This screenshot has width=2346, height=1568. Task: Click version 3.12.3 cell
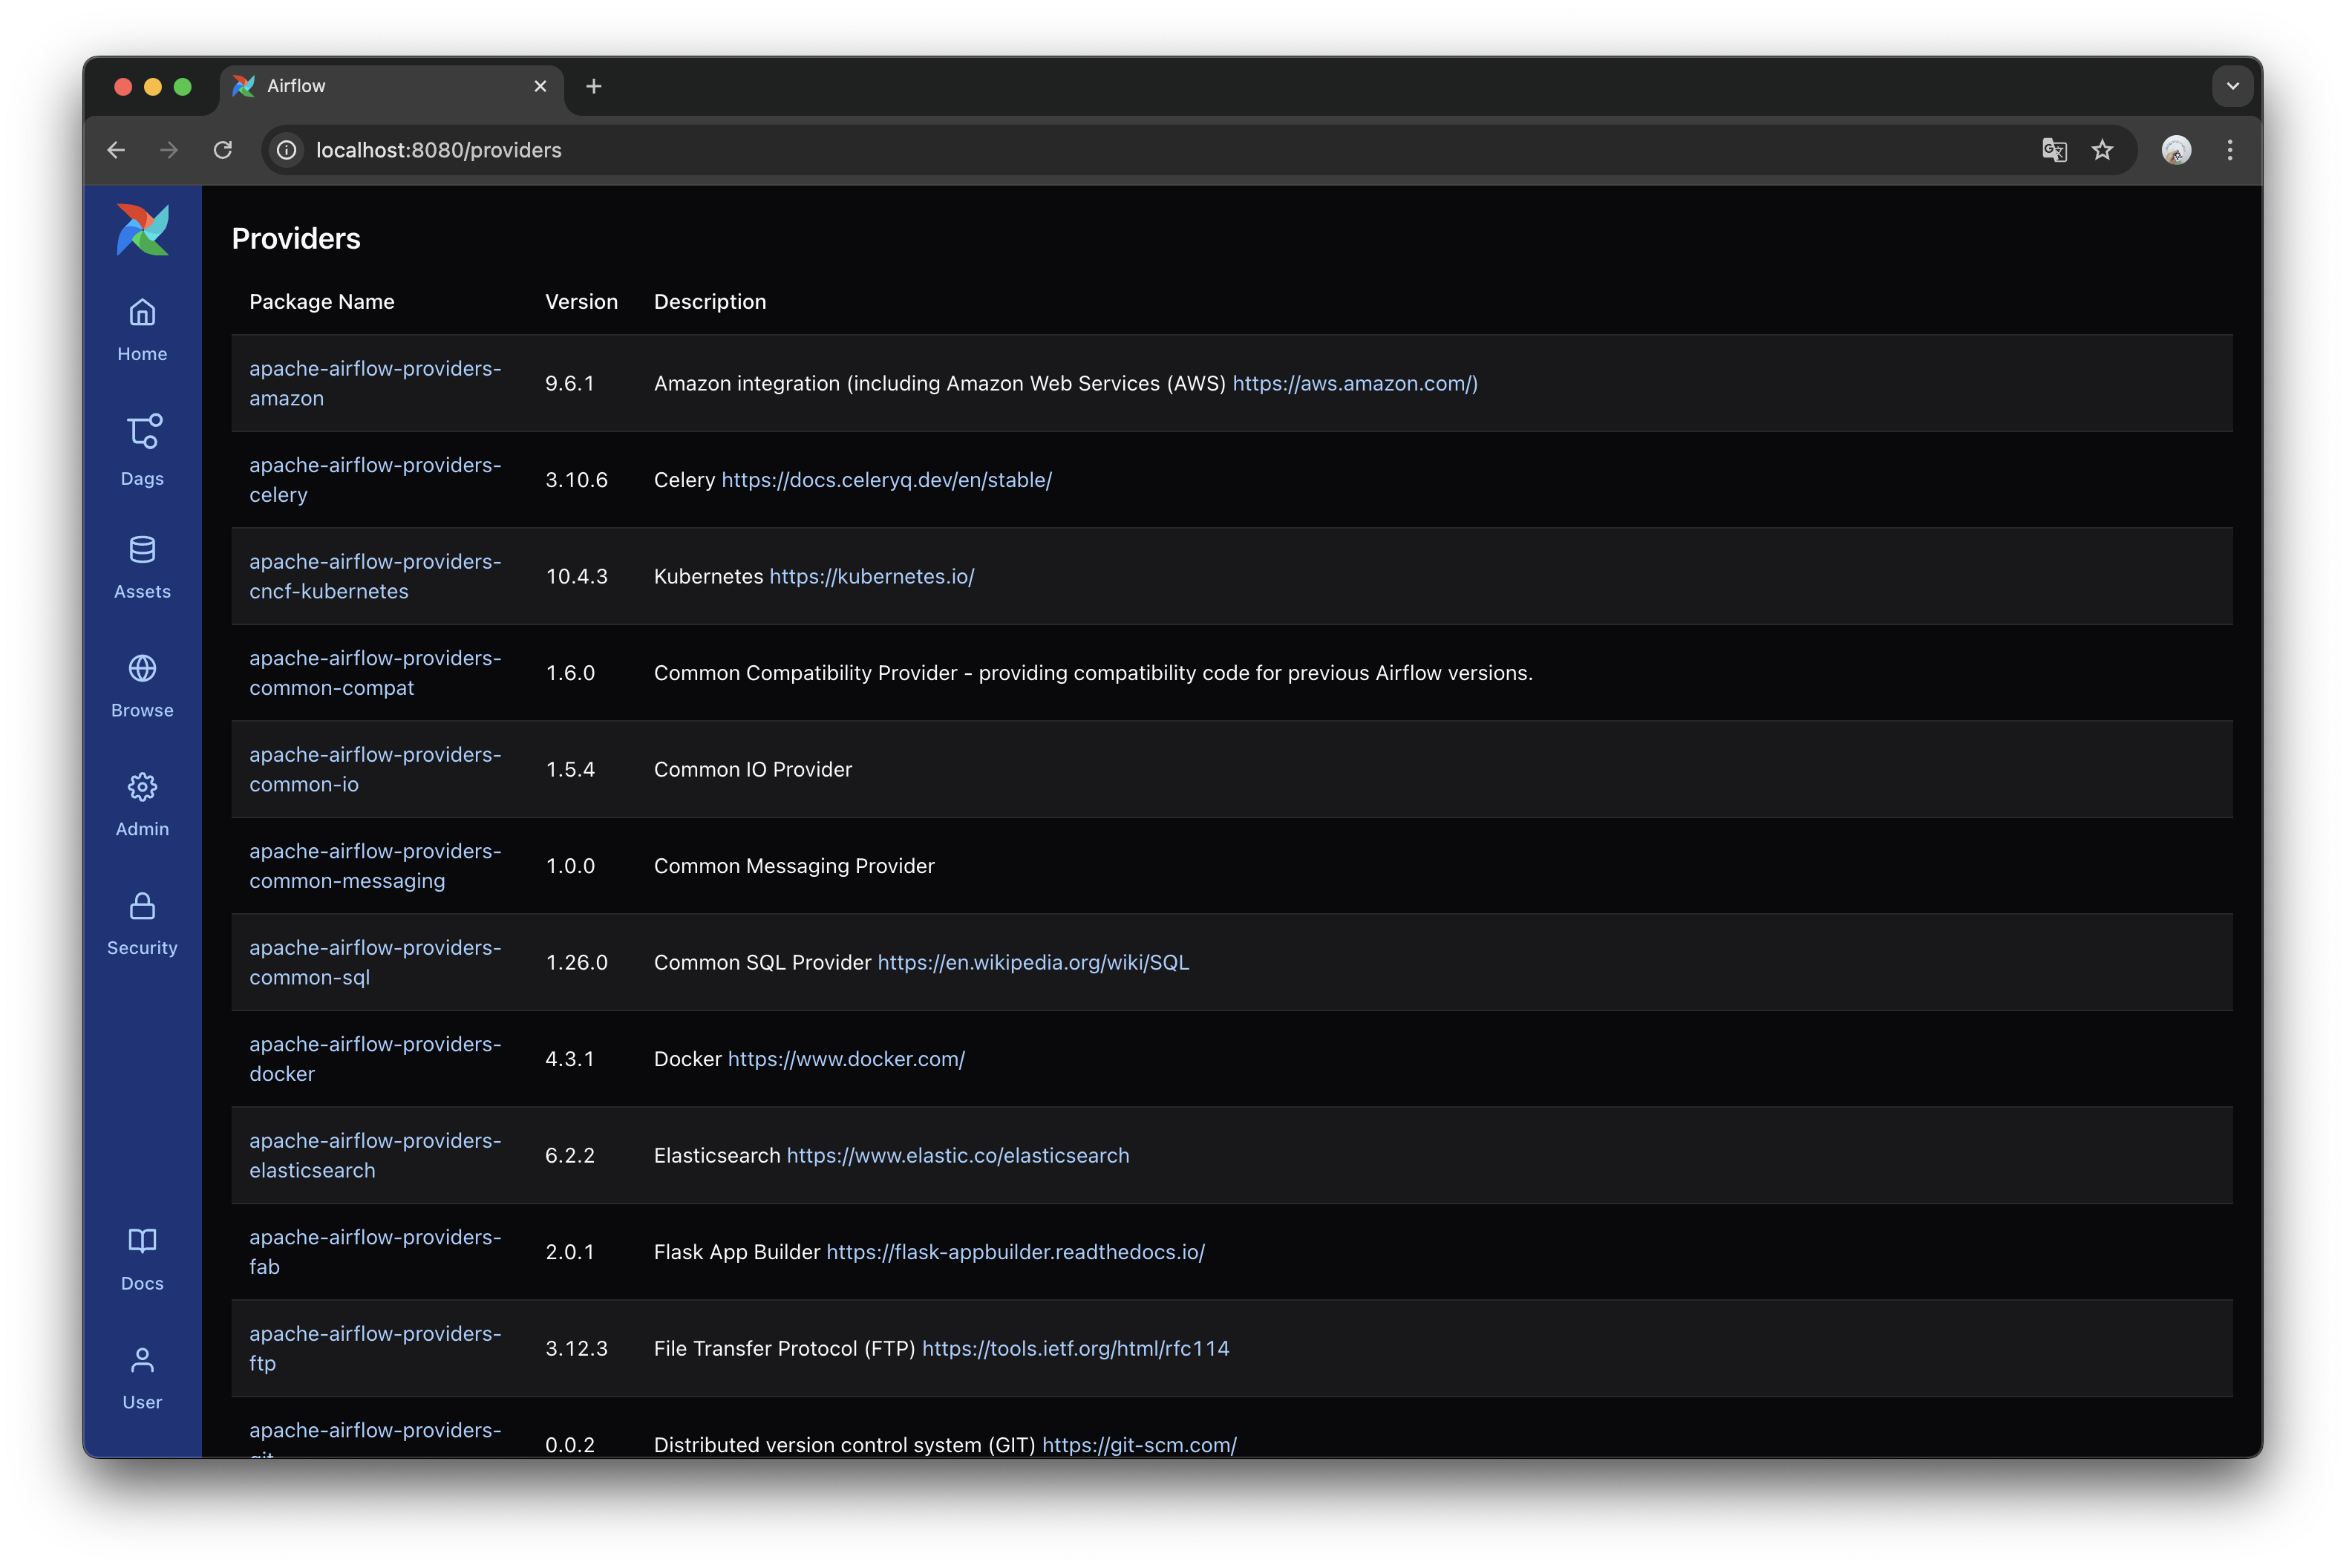point(576,1348)
